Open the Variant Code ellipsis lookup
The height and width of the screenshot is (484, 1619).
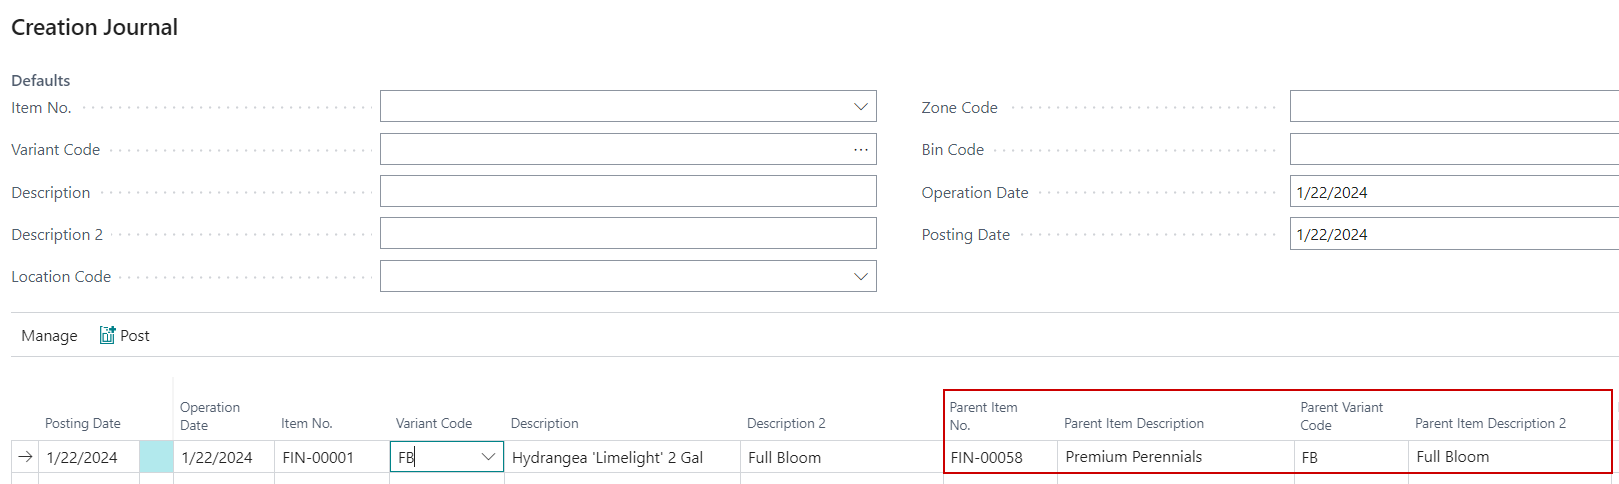(860, 150)
